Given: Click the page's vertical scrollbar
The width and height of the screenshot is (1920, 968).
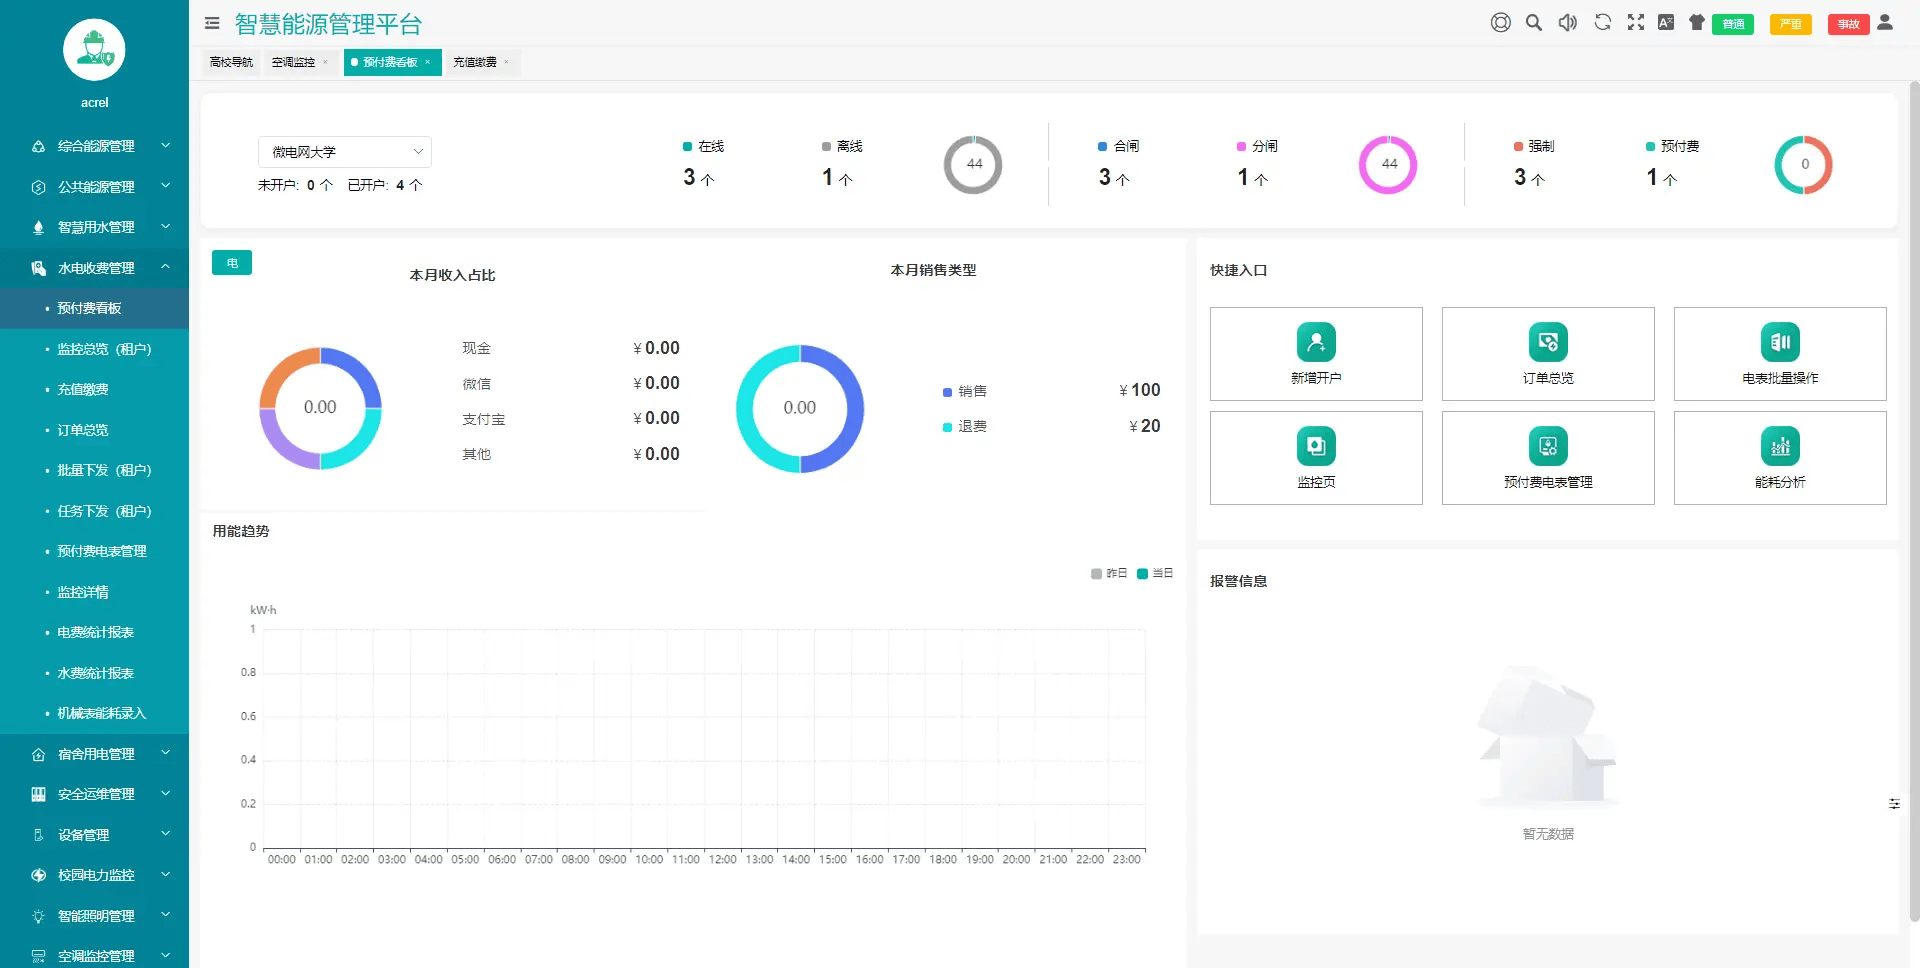Looking at the screenshot, I should [1914, 500].
